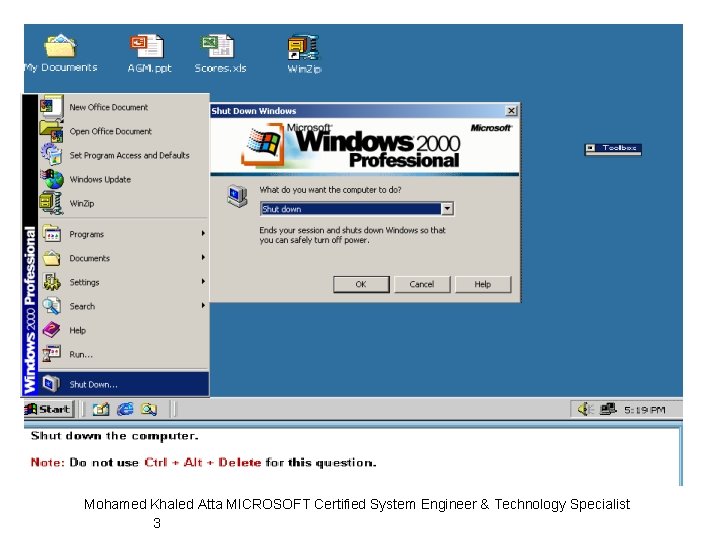Click the Search magnifier icon

click(51, 306)
